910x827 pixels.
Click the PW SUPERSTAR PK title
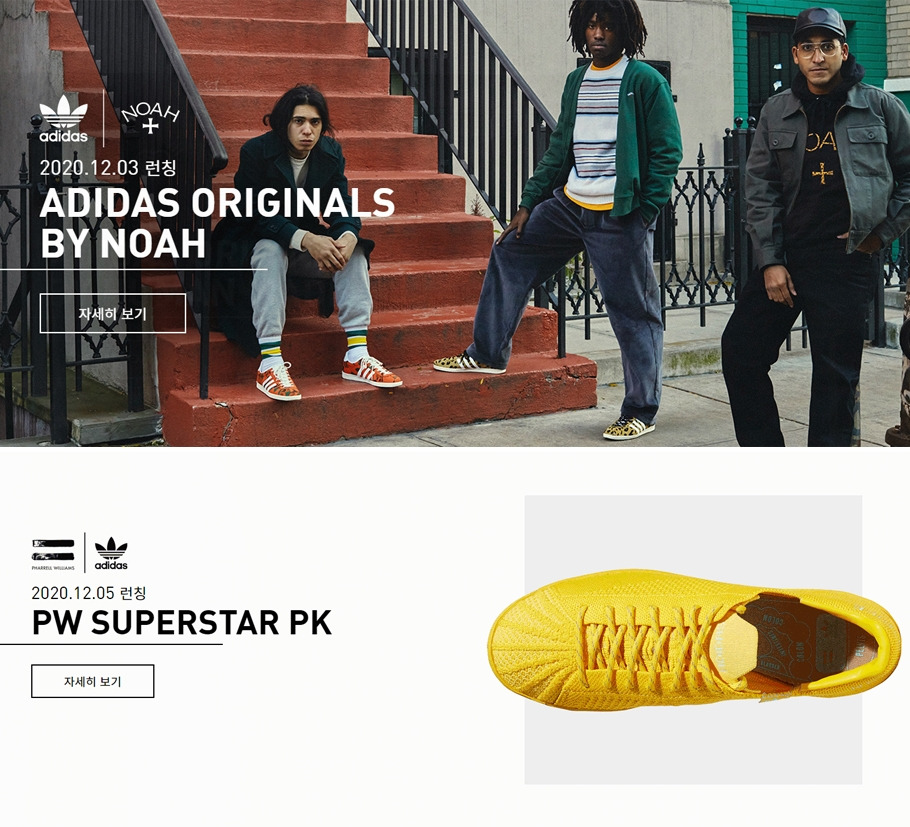182,623
